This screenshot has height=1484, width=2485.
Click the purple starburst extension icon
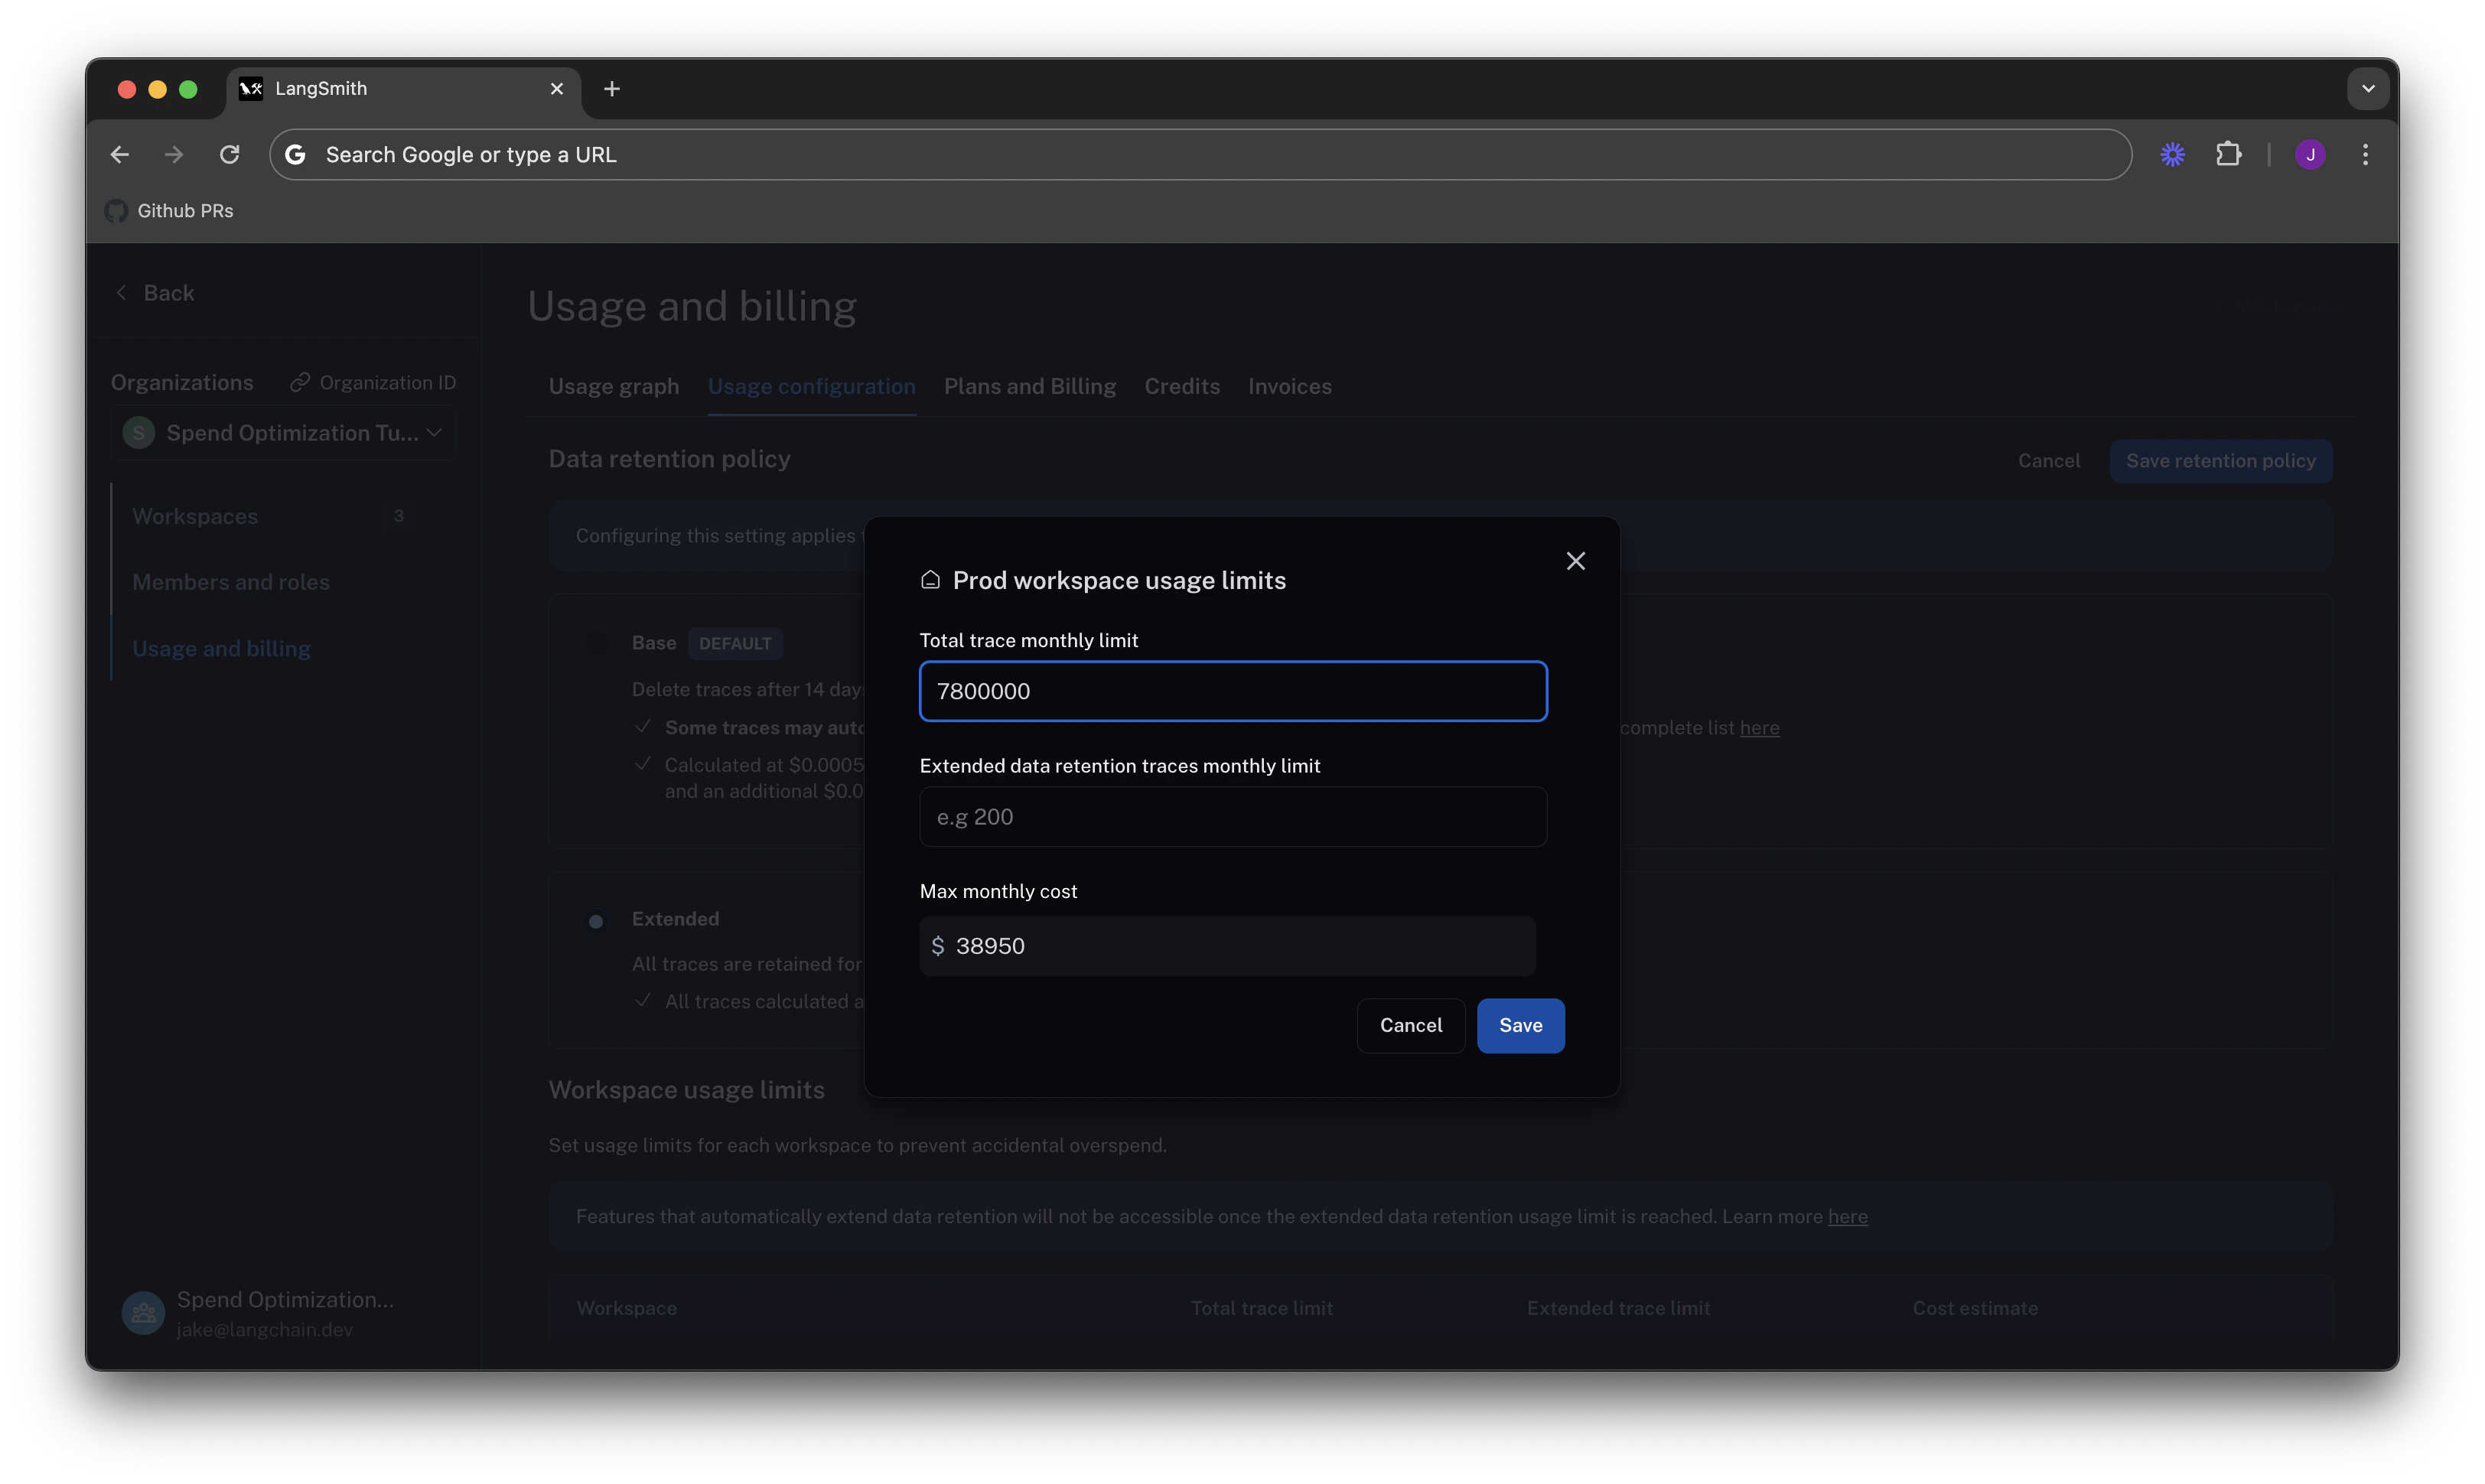point(2172,155)
